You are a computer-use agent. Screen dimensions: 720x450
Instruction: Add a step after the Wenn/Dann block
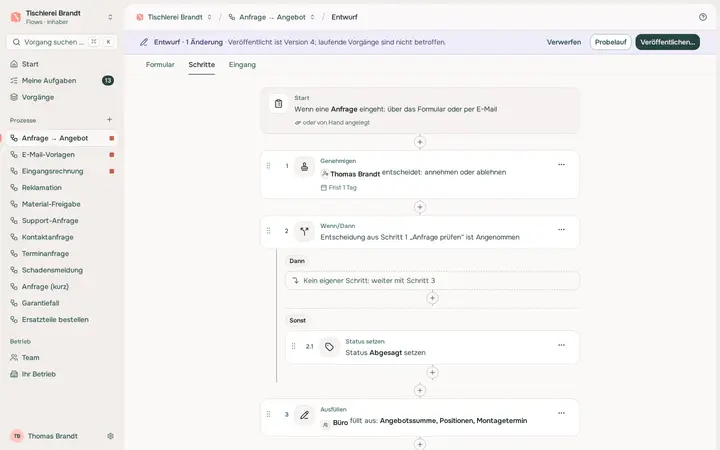(420, 391)
